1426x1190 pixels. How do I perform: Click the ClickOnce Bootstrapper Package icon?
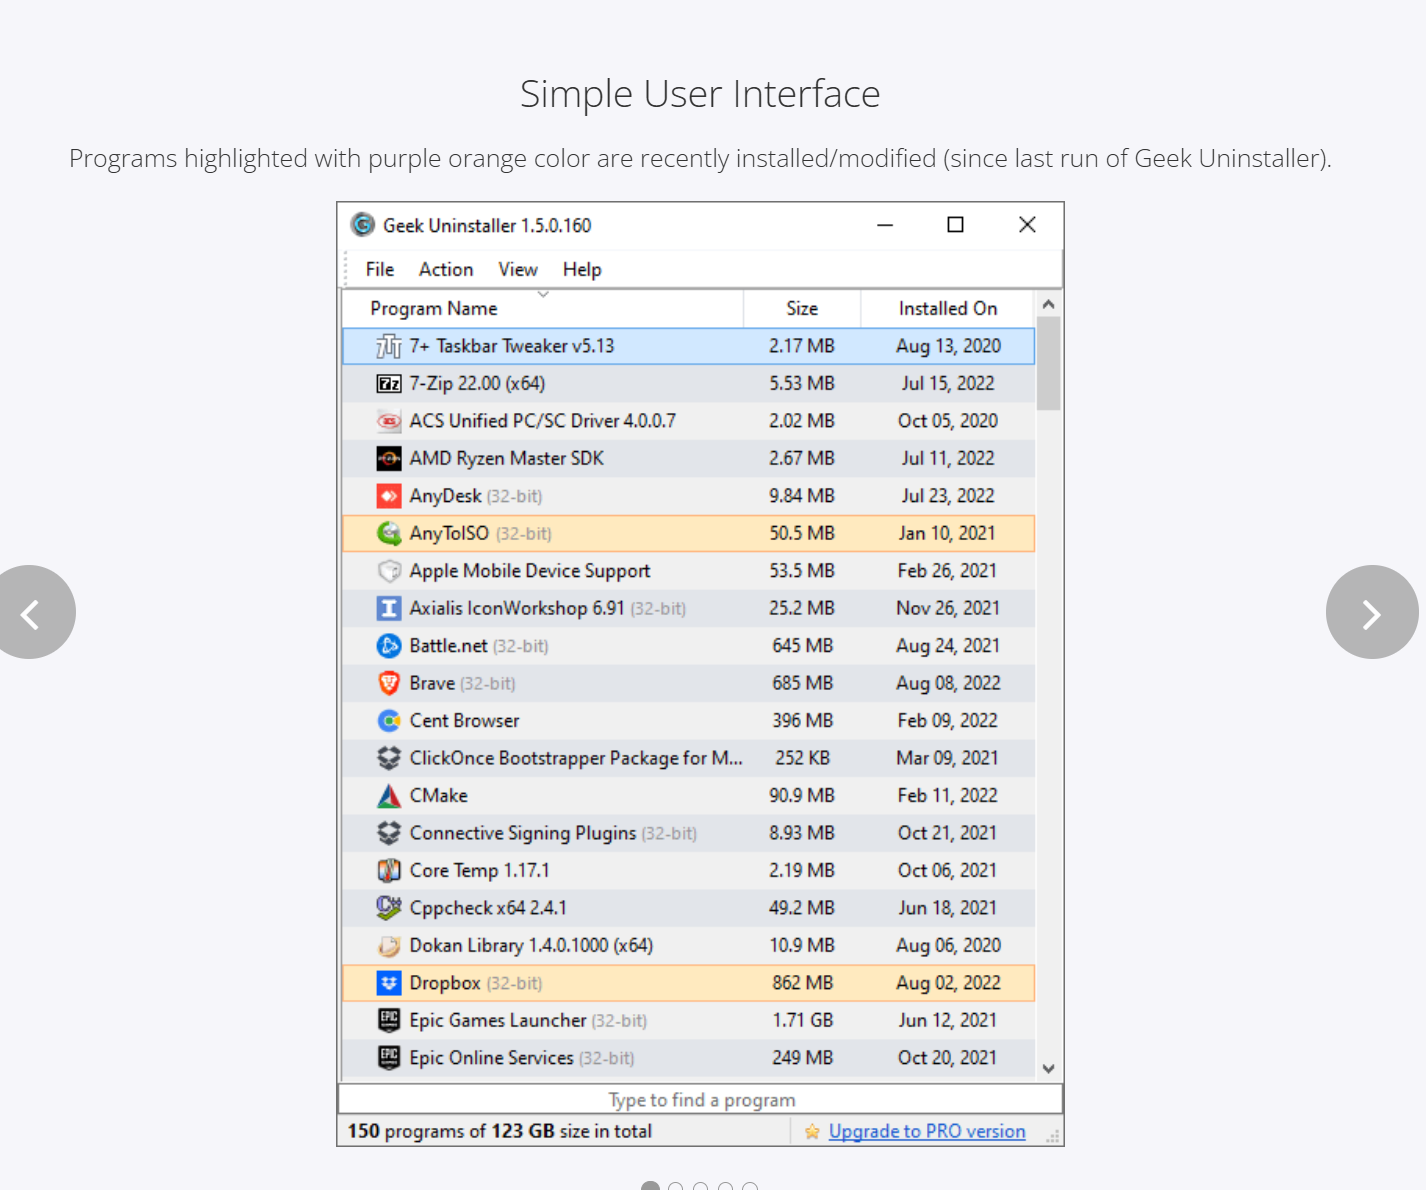(x=389, y=758)
